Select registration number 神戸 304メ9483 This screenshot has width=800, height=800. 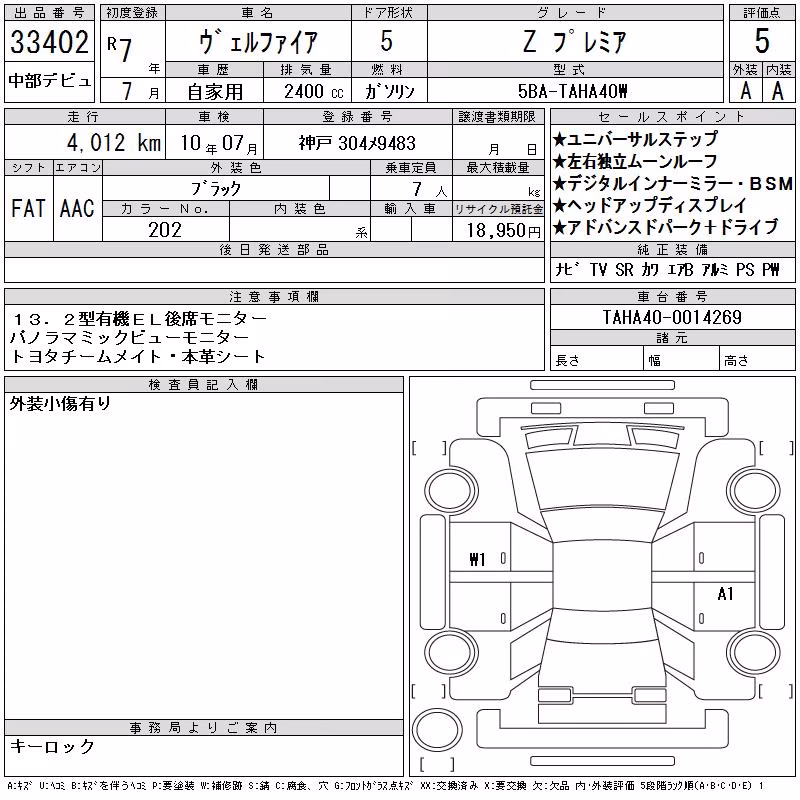click(x=357, y=143)
